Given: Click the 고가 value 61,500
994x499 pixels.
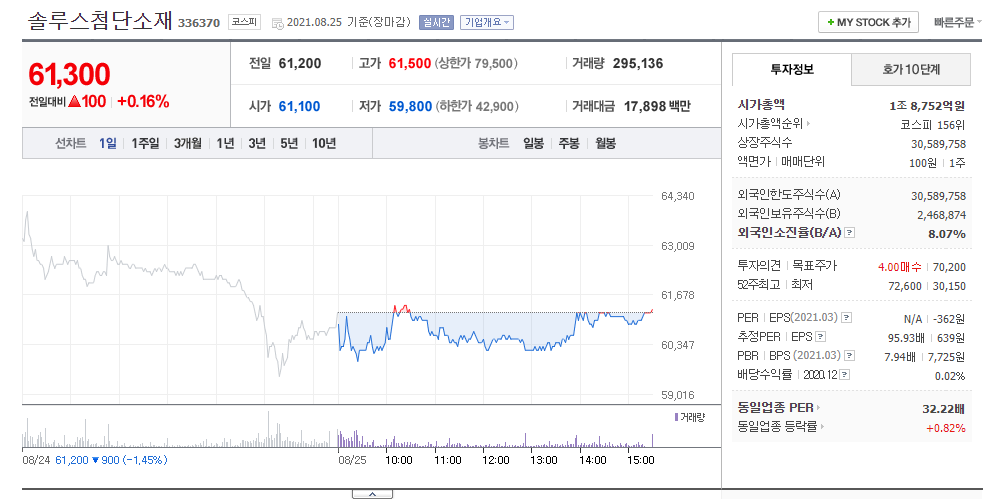Looking at the screenshot, I should pyautogui.click(x=410, y=63).
